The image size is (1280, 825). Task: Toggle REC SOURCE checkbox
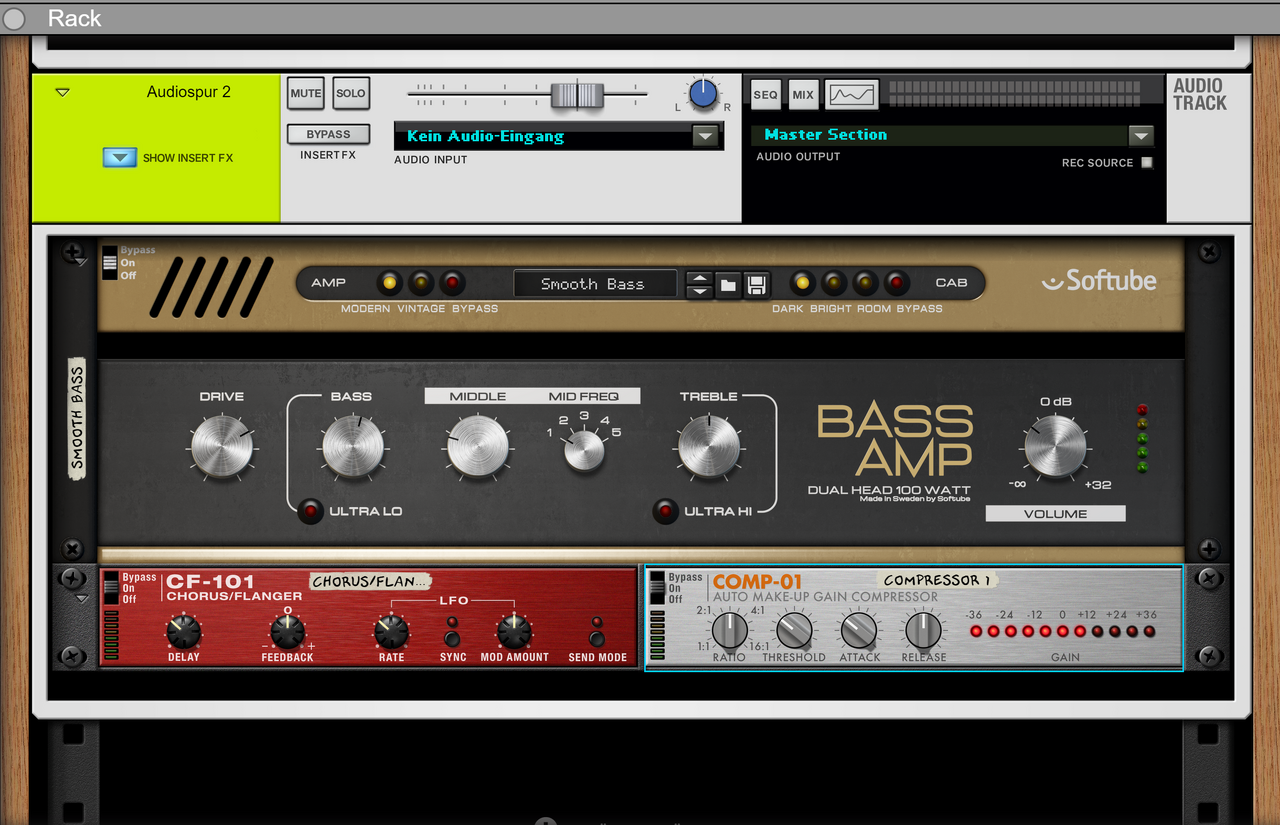[x=1147, y=162]
